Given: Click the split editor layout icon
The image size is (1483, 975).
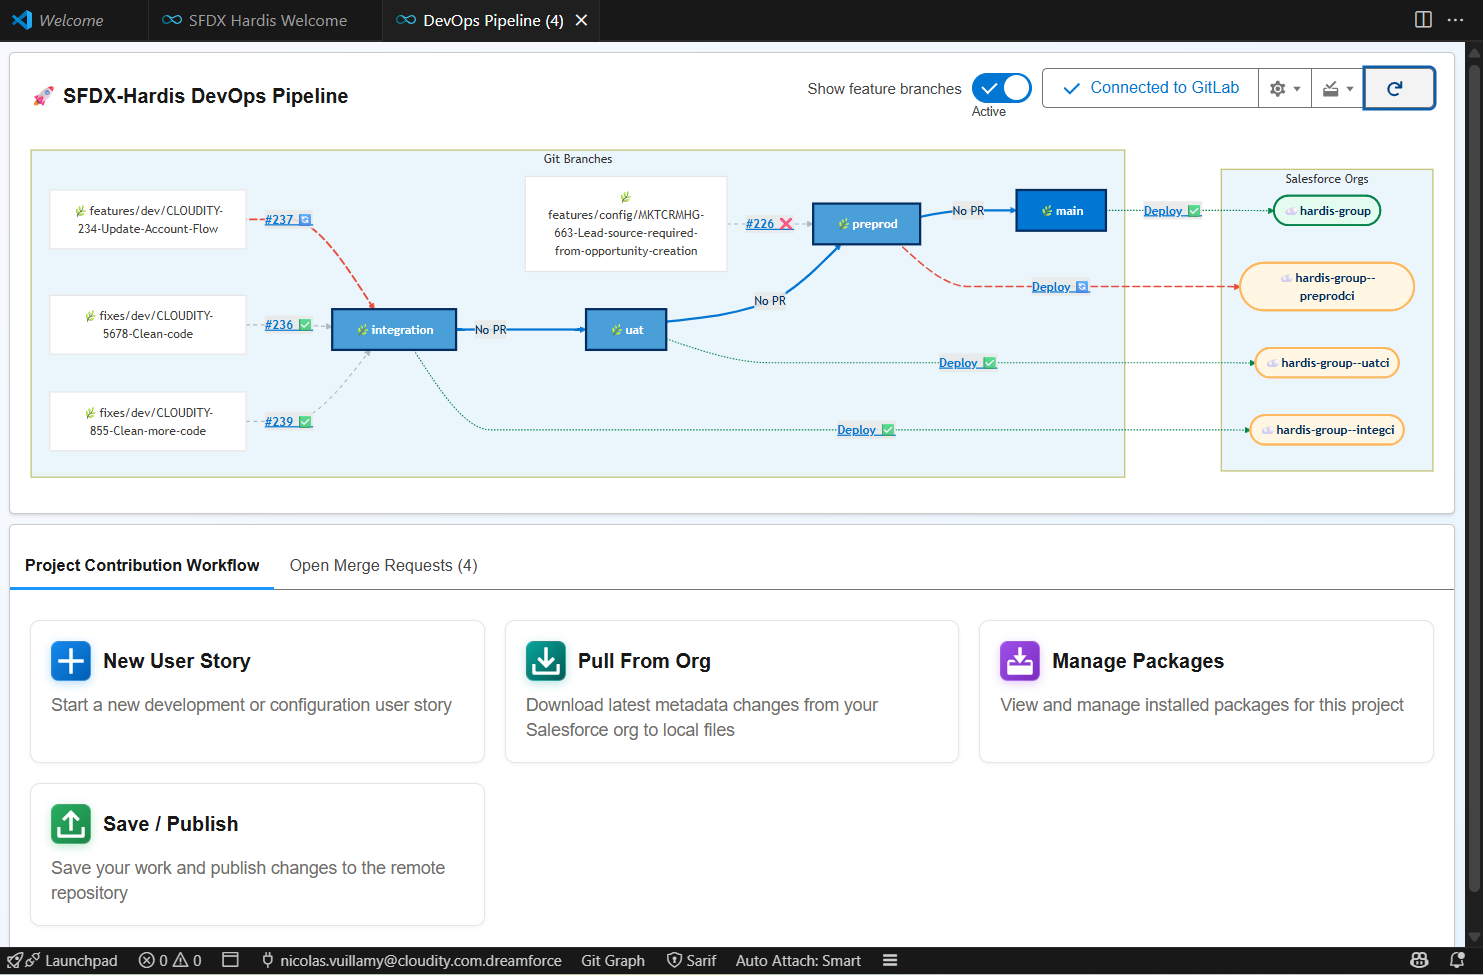Looking at the screenshot, I should point(1423,20).
